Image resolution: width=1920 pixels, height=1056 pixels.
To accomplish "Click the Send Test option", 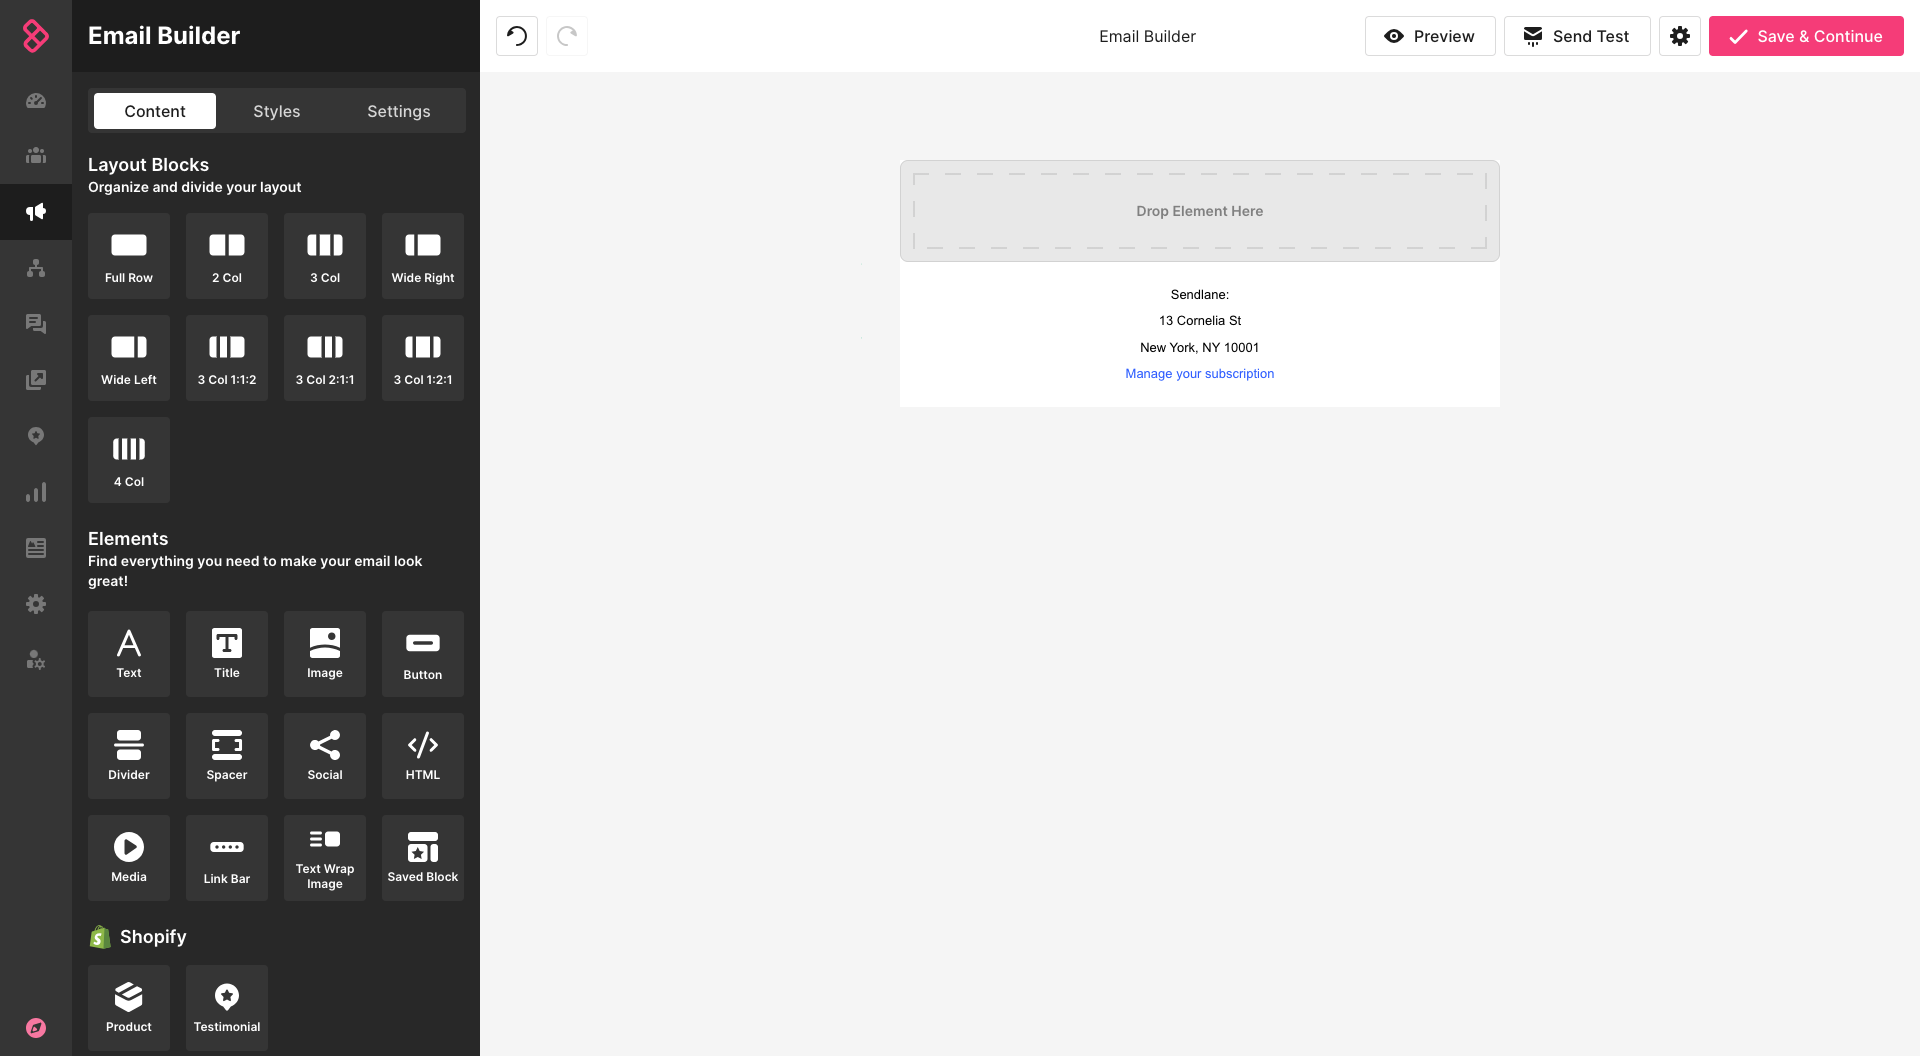I will (1577, 36).
